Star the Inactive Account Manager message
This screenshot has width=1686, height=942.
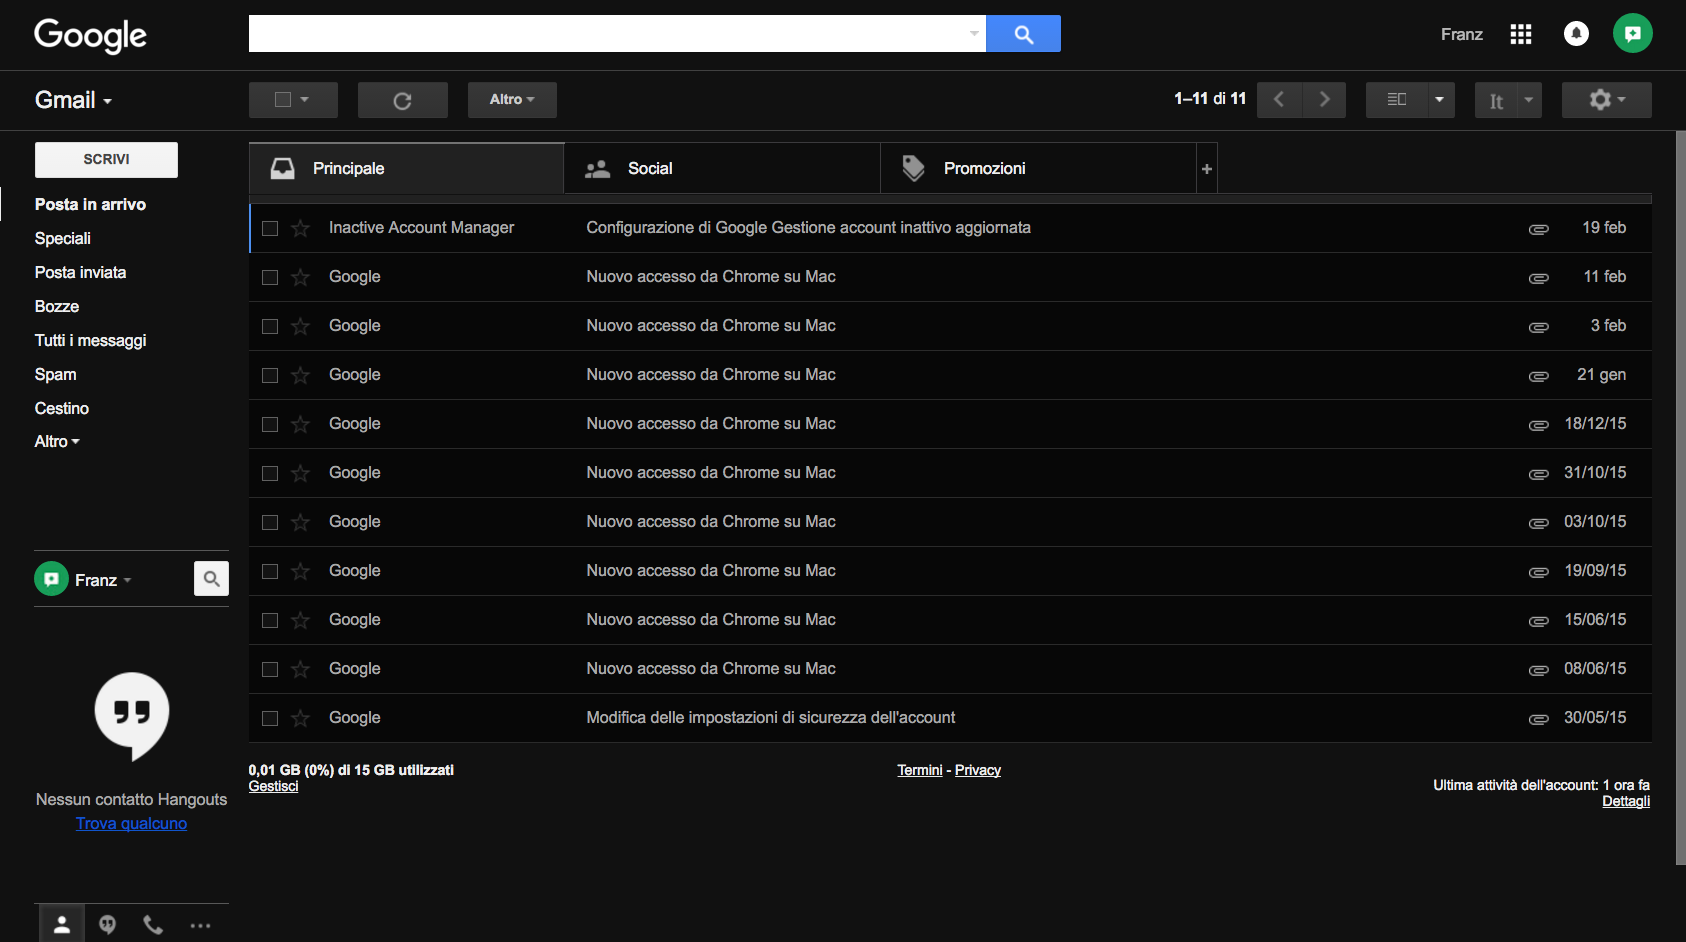click(300, 228)
